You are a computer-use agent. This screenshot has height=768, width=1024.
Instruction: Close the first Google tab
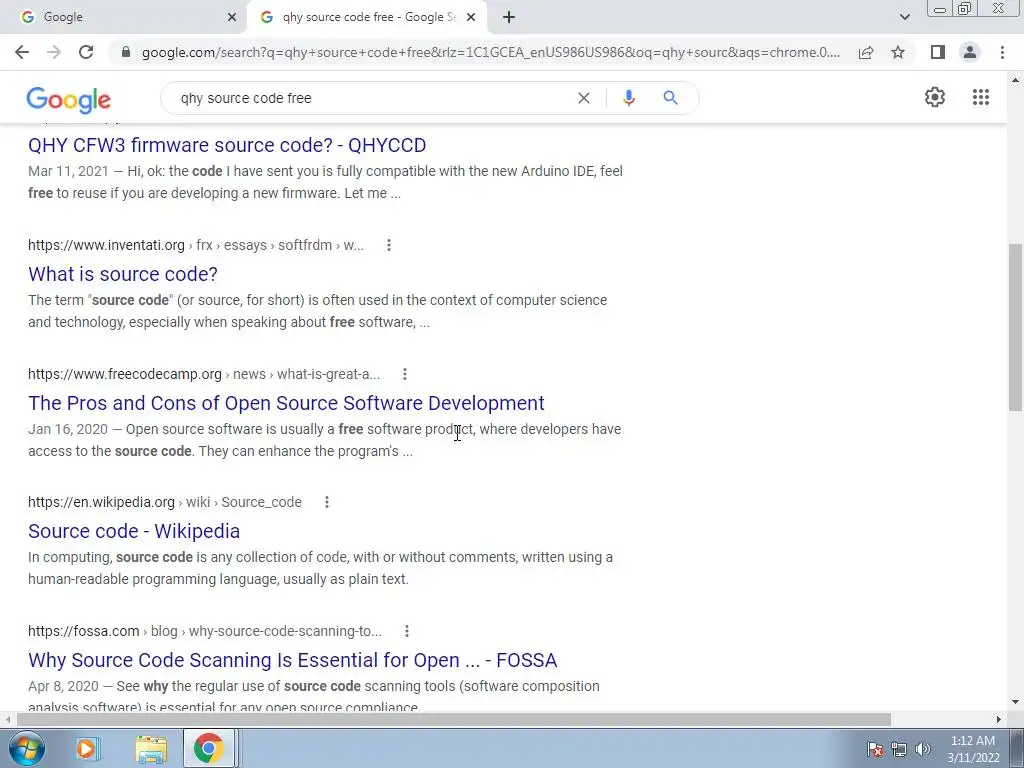(x=232, y=17)
